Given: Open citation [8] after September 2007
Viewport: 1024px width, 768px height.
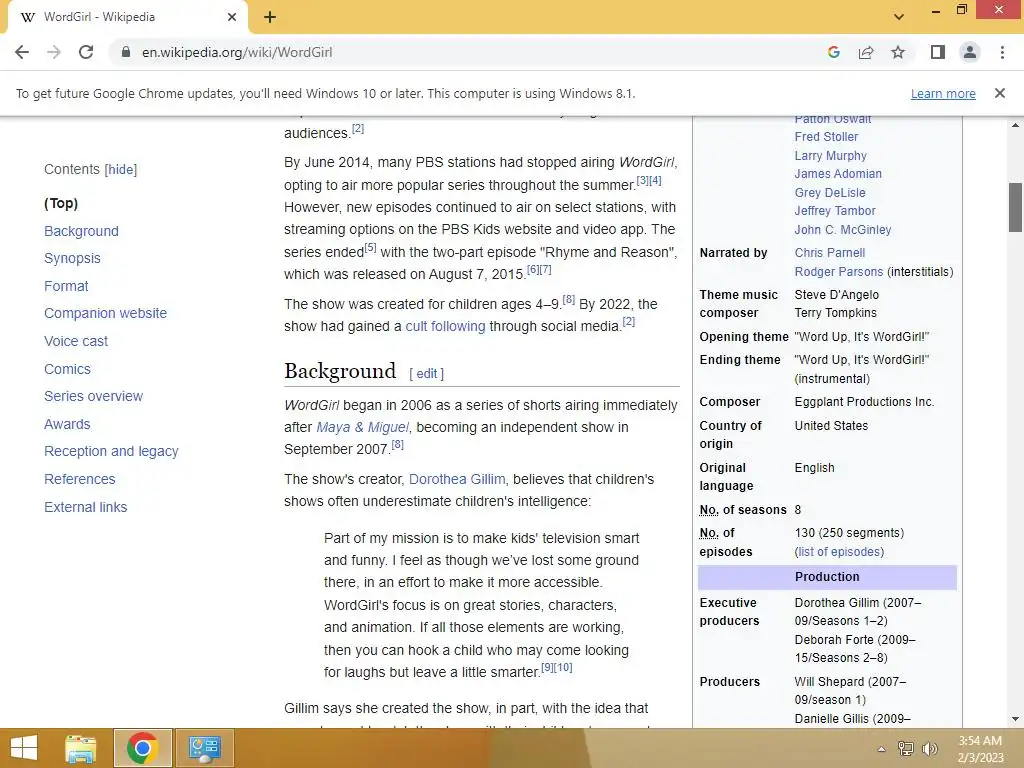Looking at the screenshot, I should (x=397, y=445).
